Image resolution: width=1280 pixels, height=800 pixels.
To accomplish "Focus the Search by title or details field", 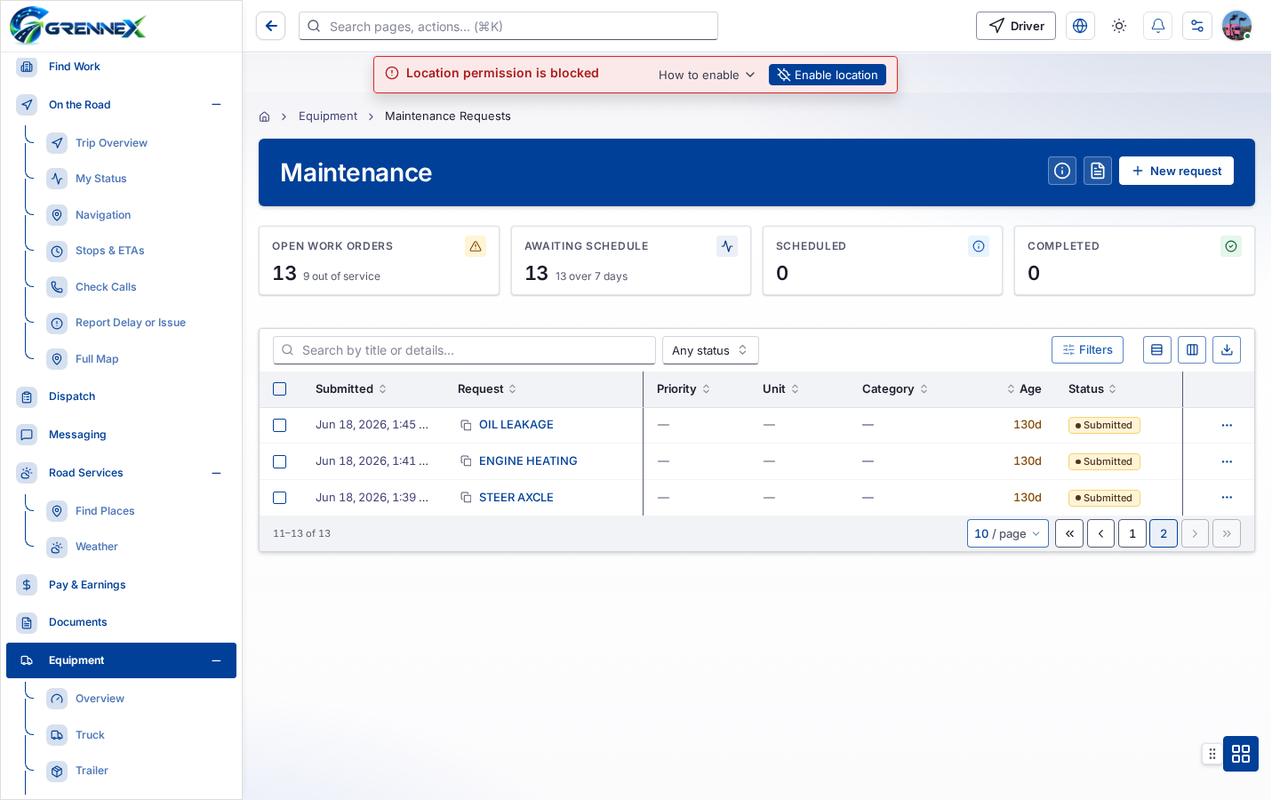I will click(x=464, y=350).
